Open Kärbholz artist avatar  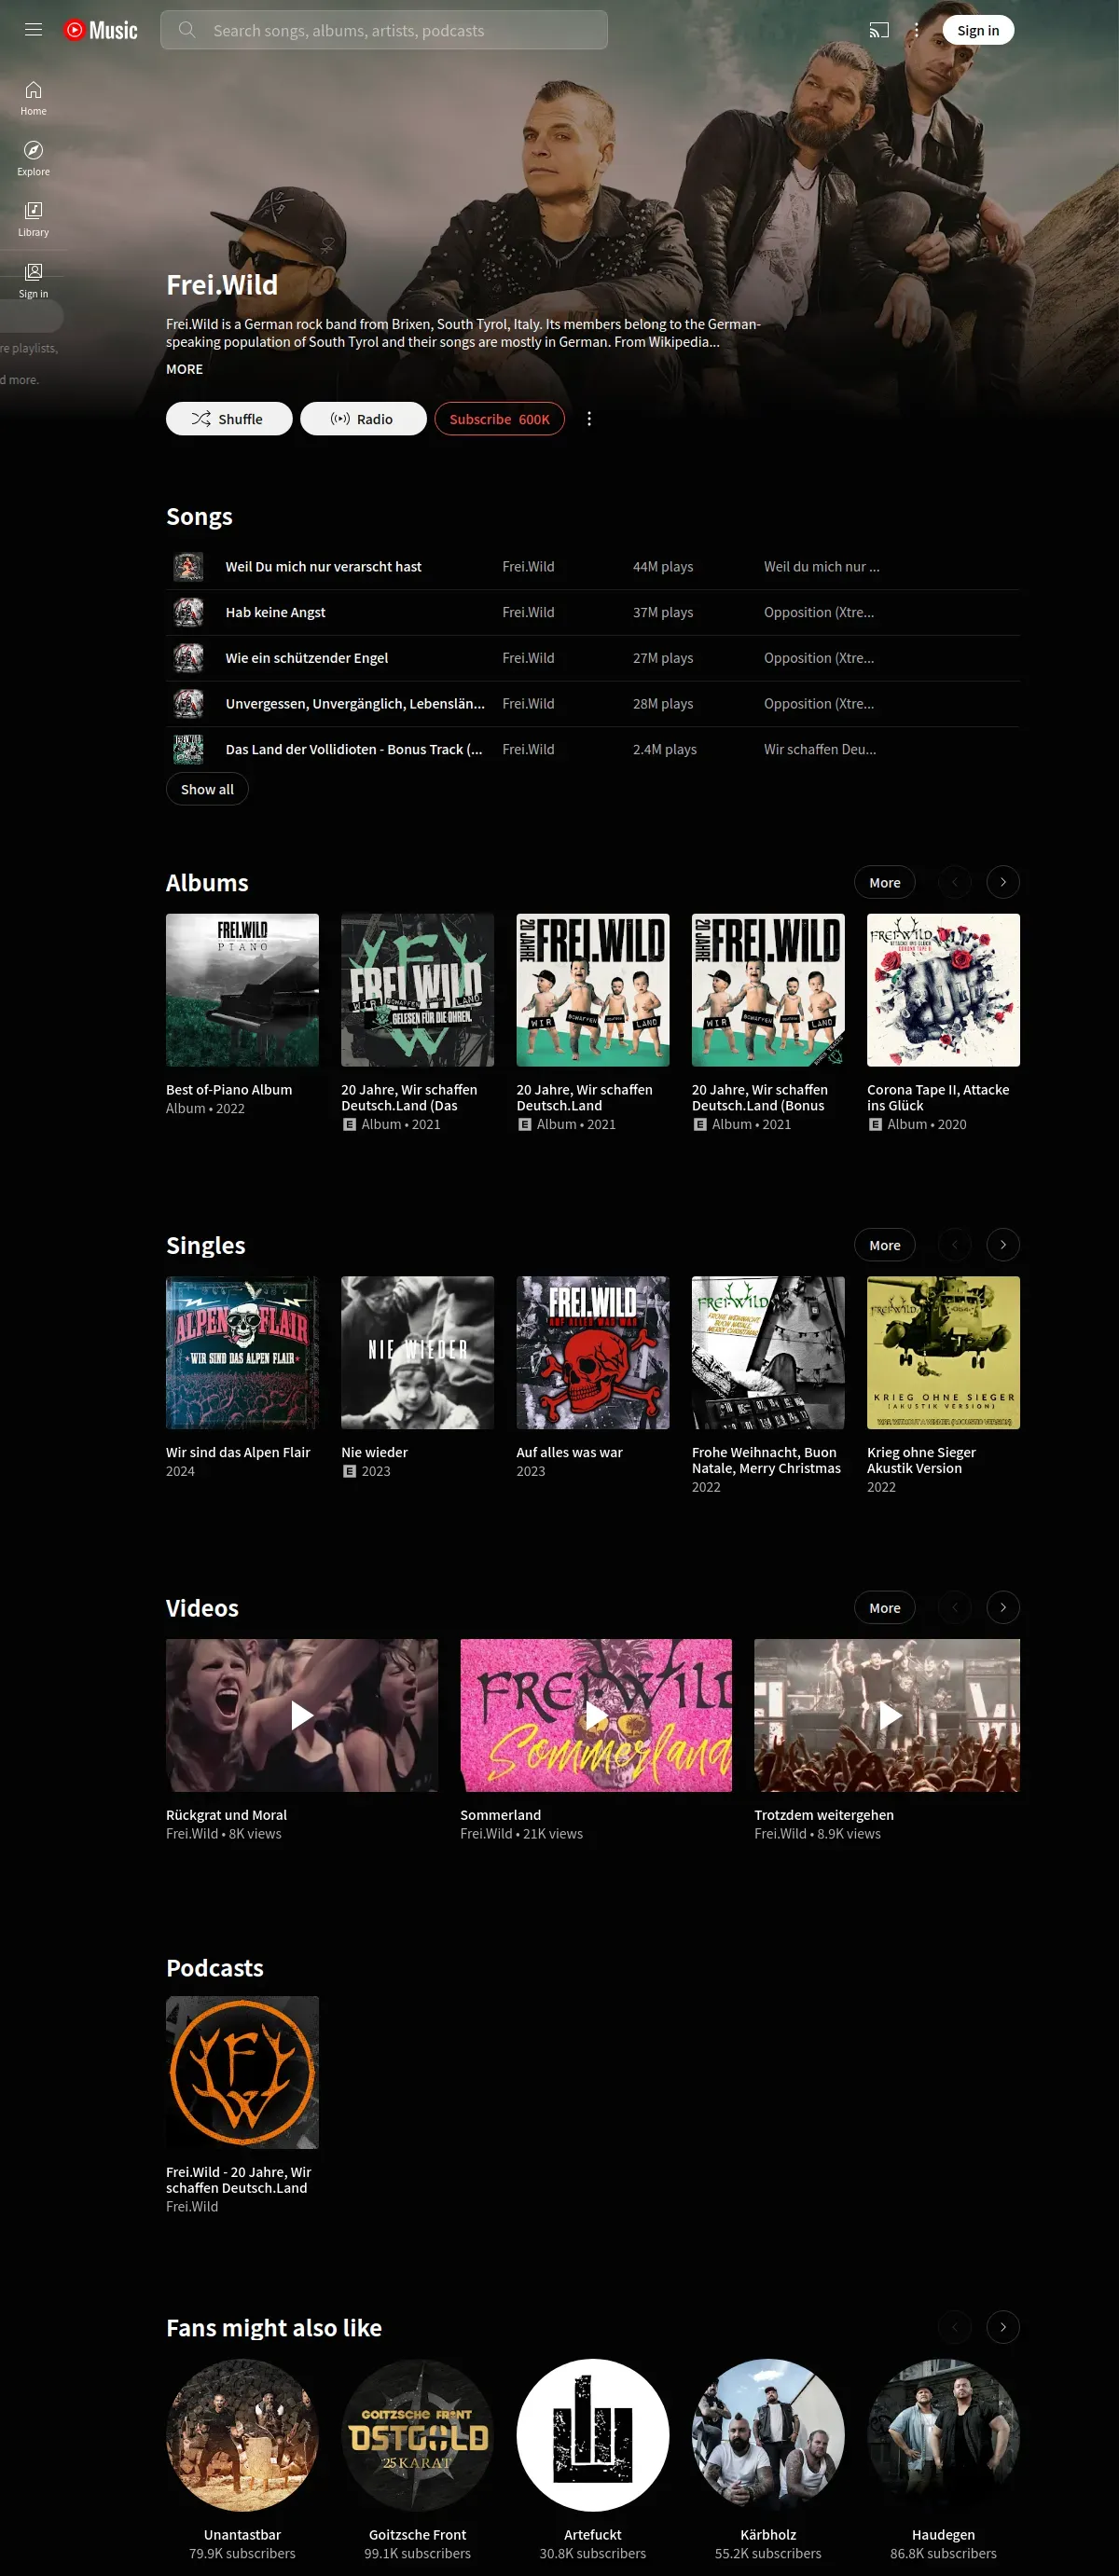click(768, 2436)
